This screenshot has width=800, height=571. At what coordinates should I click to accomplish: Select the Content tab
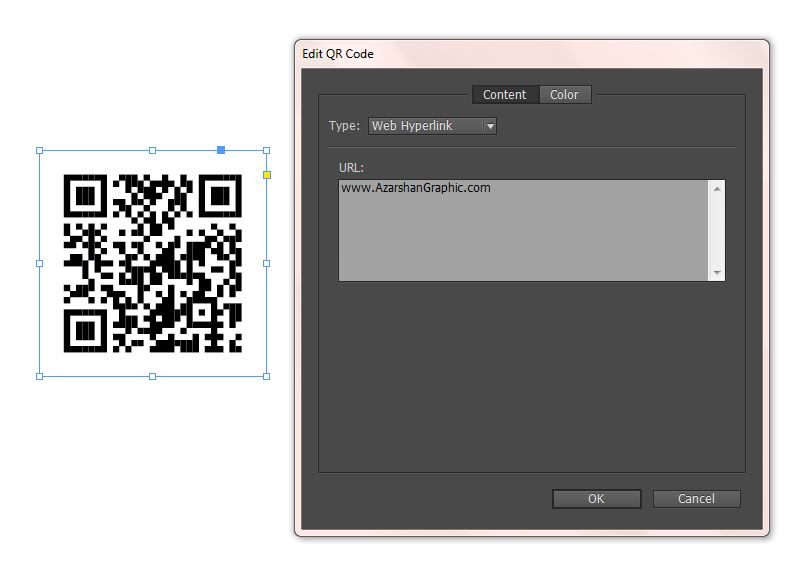click(x=504, y=95)
